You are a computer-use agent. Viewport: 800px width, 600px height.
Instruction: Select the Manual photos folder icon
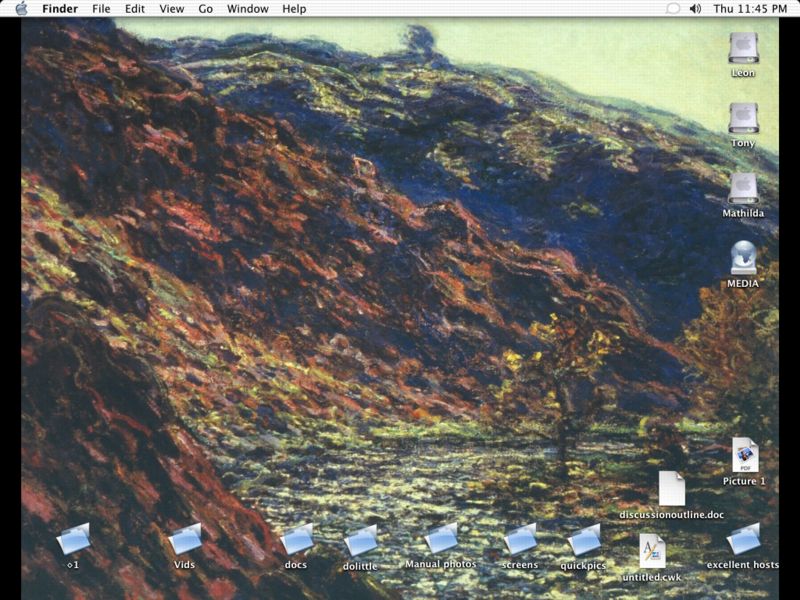point(441,539)
